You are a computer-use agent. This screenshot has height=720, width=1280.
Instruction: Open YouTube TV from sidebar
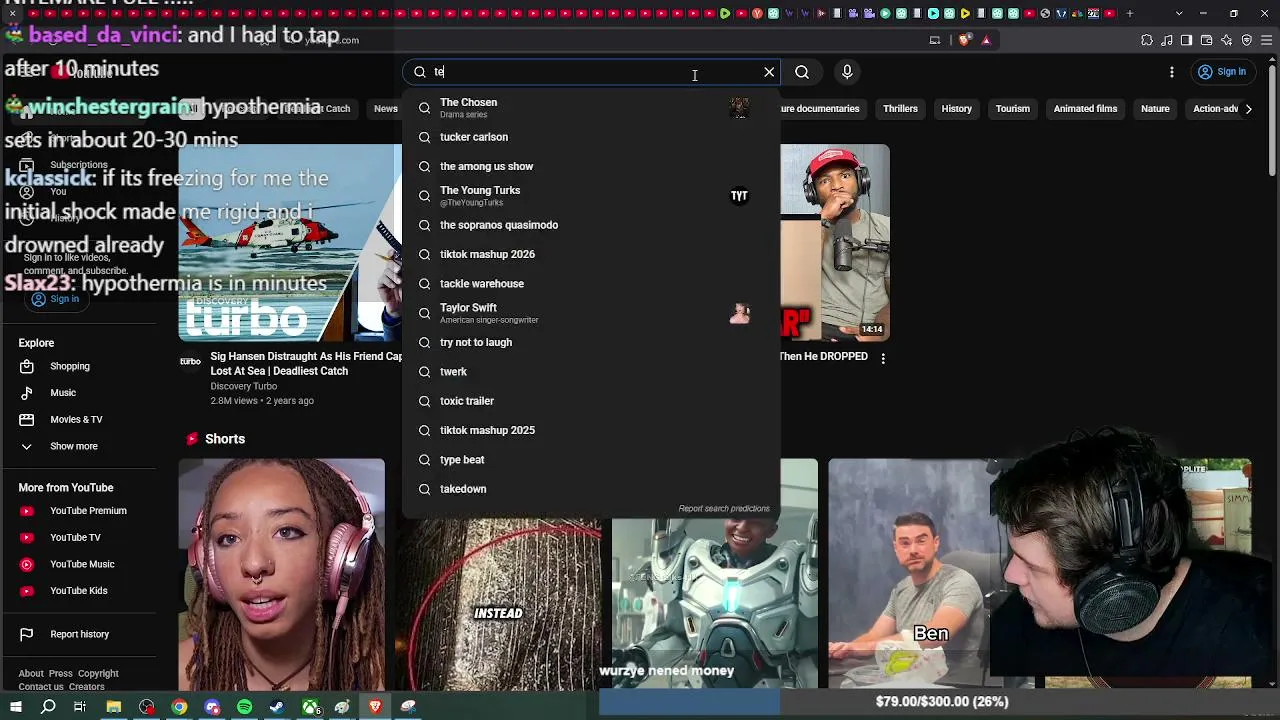point(78,538)
